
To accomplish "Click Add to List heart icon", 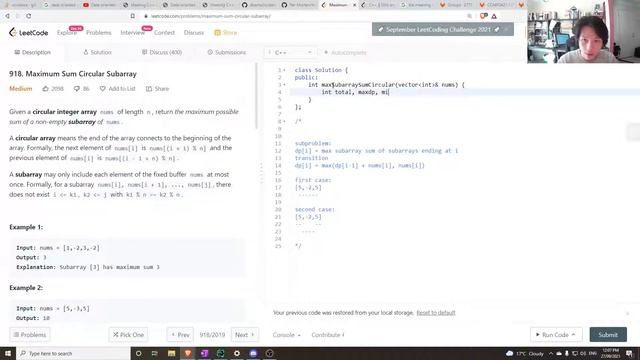I will tap(102, 89).
